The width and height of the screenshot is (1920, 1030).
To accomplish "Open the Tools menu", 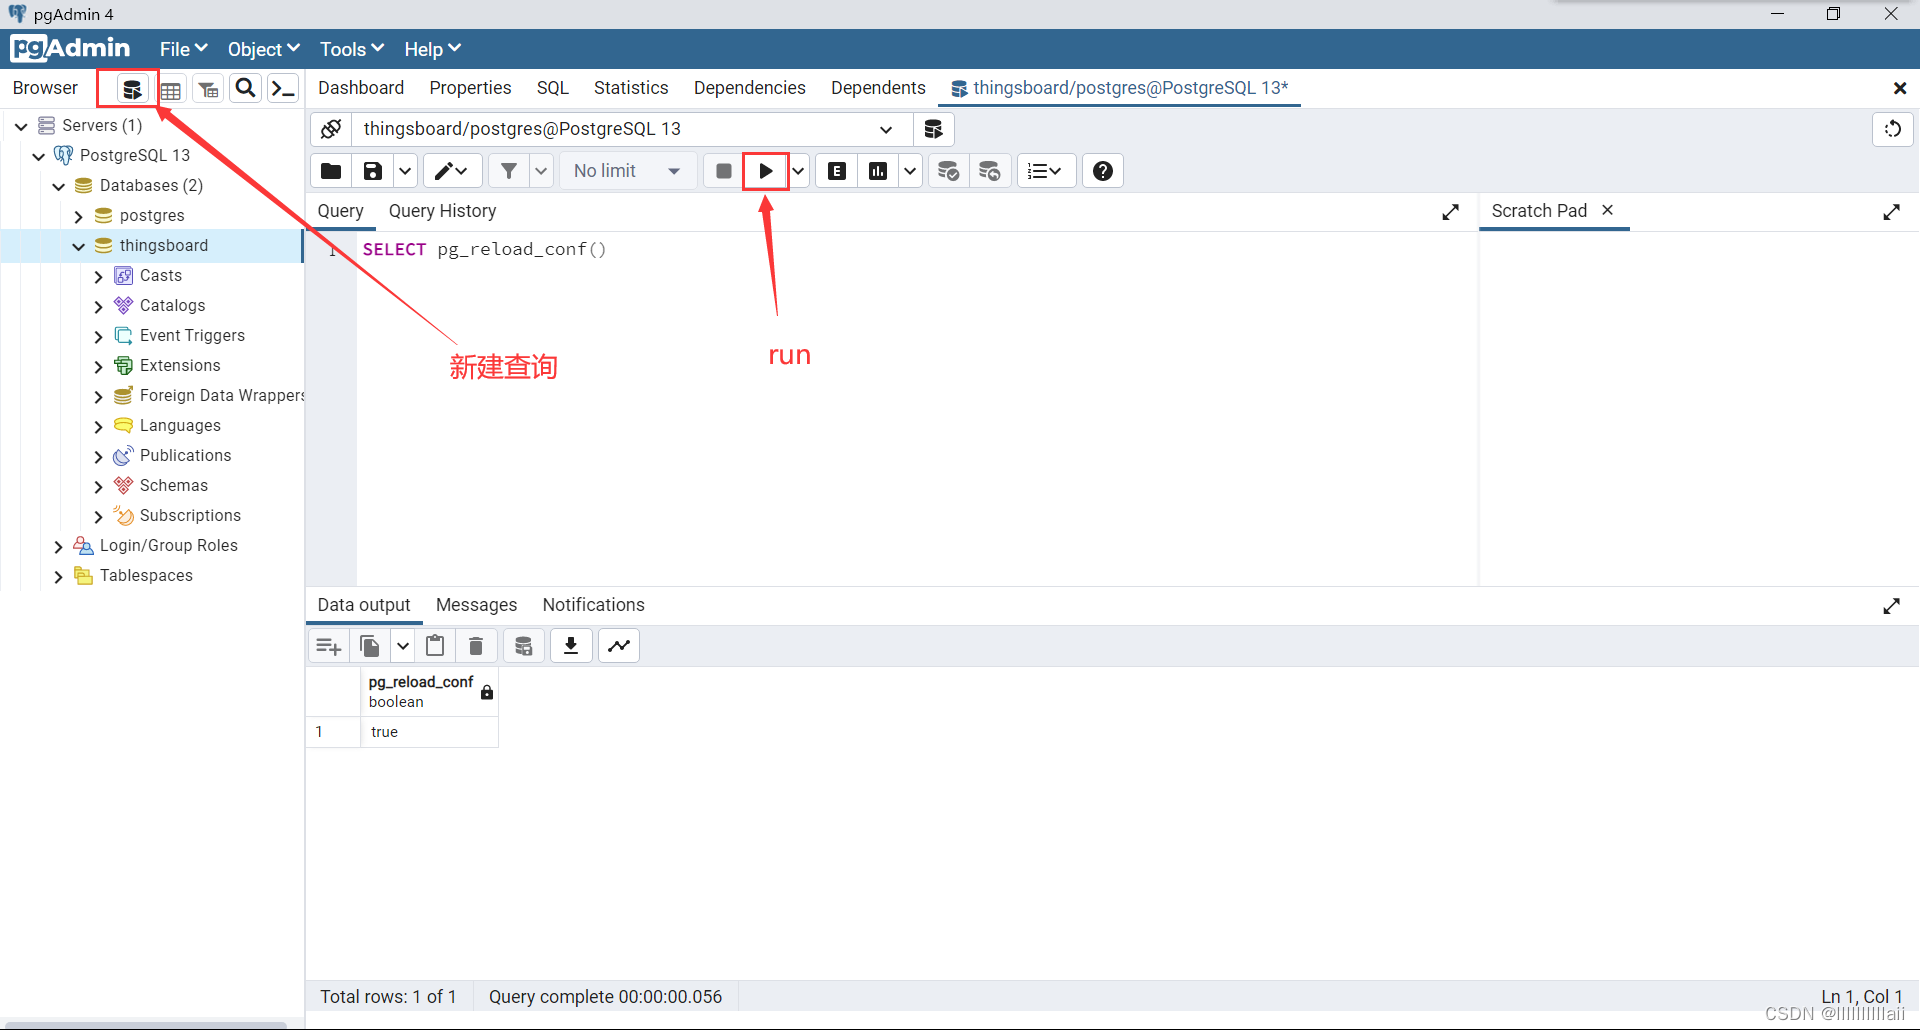I will 352,49.
